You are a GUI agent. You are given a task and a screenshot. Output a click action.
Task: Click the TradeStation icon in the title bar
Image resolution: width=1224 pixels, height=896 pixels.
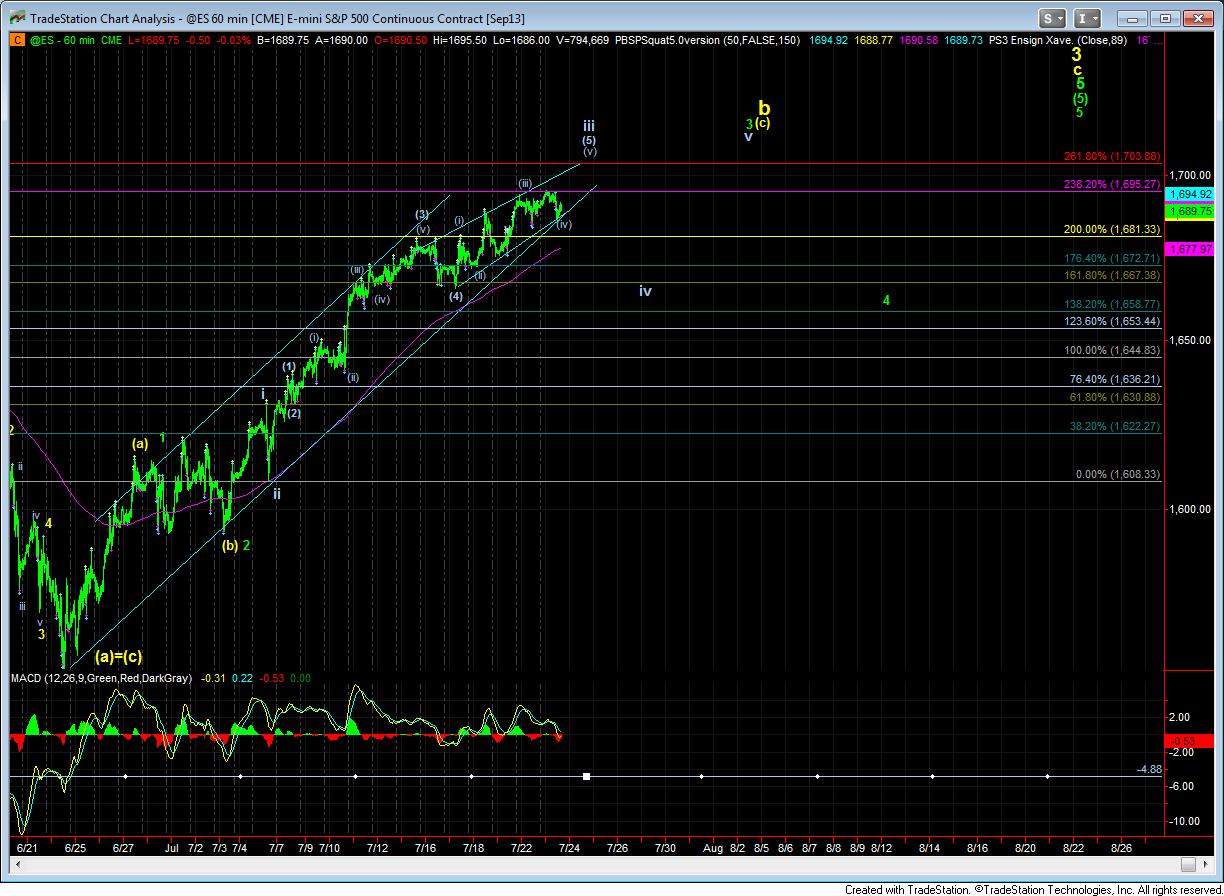point(17,17)
